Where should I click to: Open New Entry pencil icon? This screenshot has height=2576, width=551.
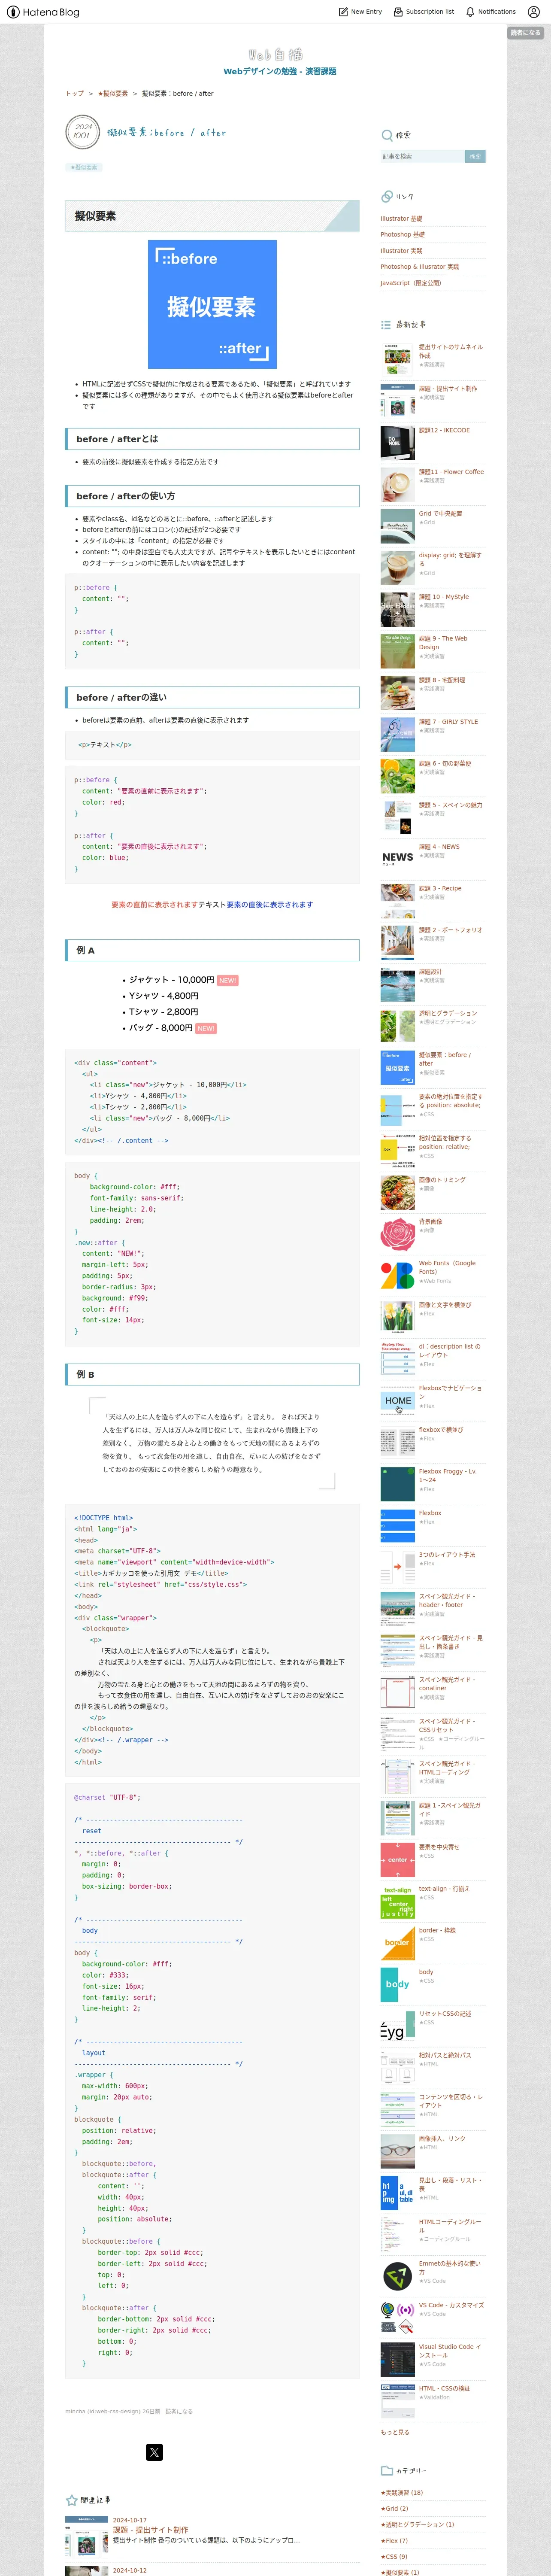pos(343,12)
